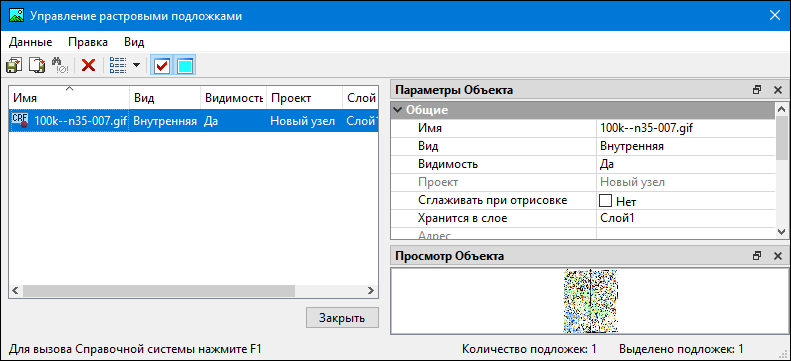
Task: Close the Параметры Объекта panel
Action: [x=777, y=90]
